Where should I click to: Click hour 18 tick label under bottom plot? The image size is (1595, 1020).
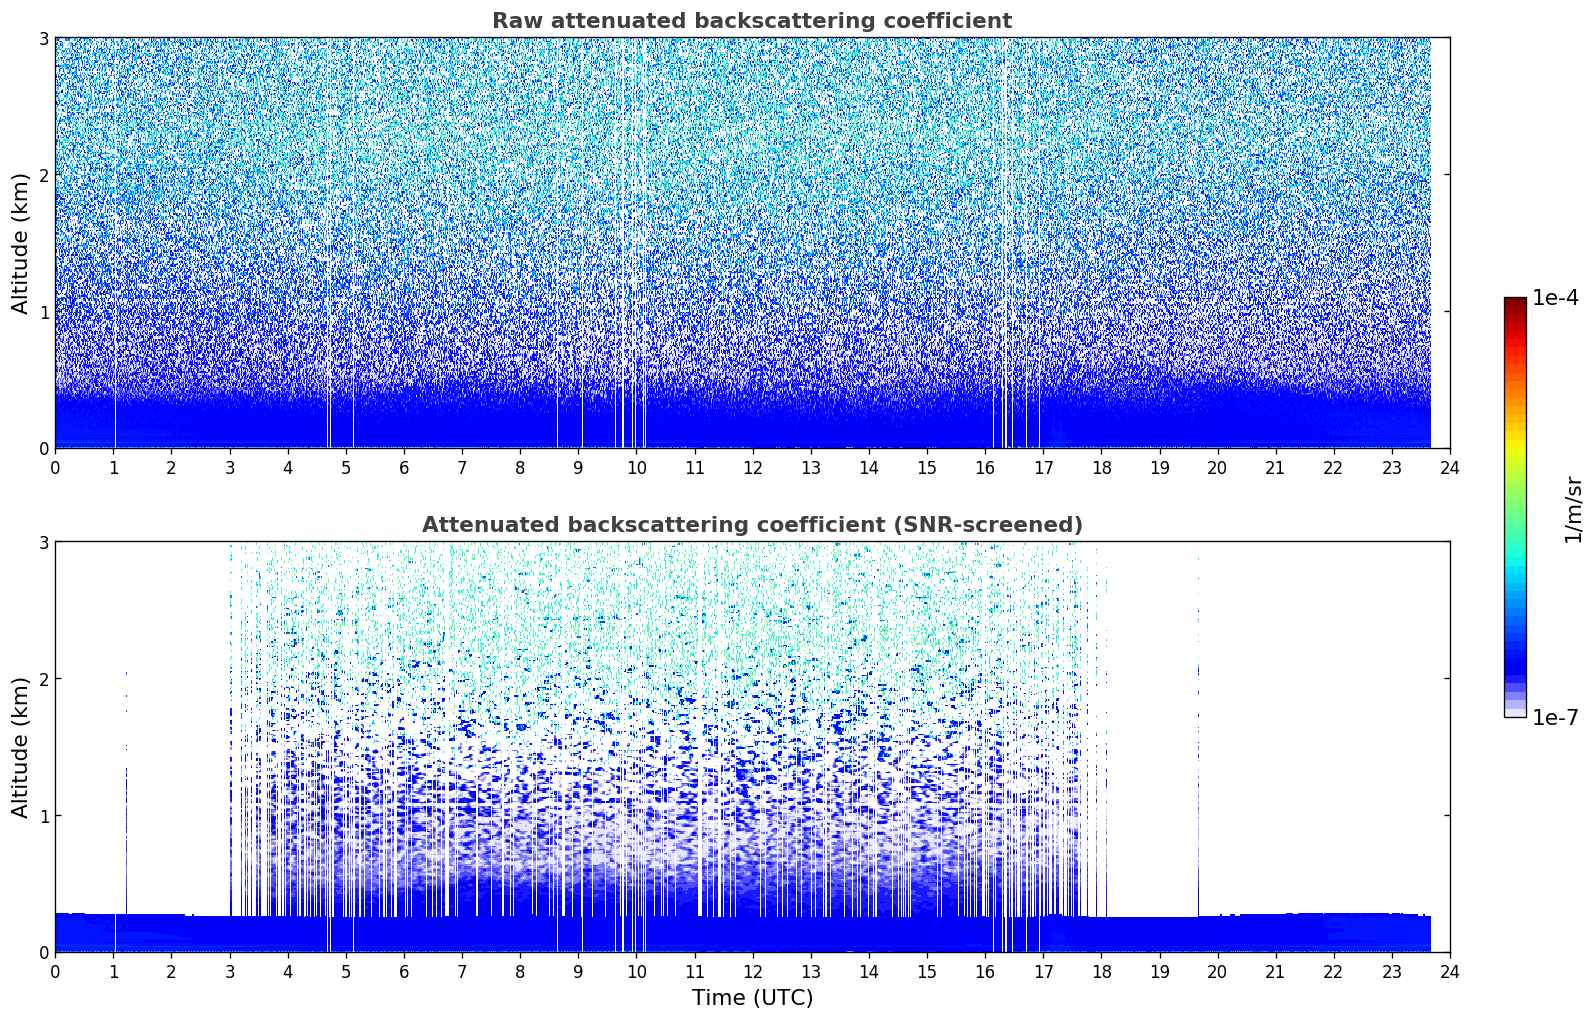pos(1101,972)
